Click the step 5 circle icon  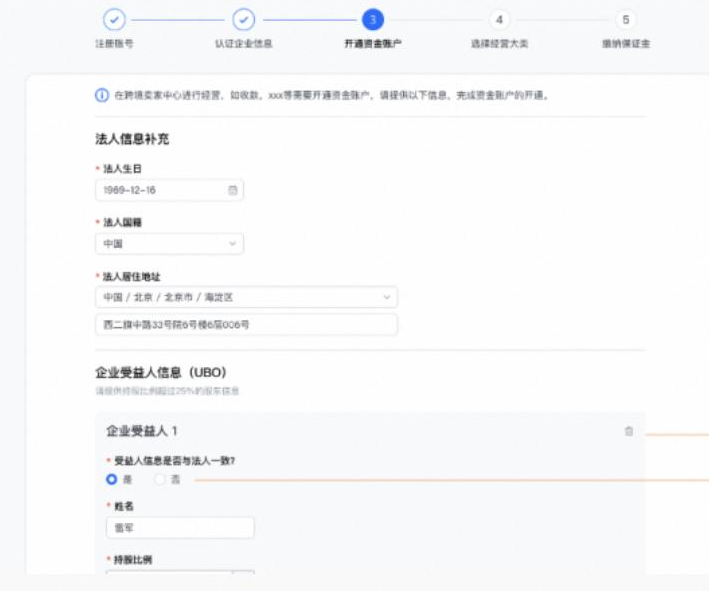click(626, 19)
